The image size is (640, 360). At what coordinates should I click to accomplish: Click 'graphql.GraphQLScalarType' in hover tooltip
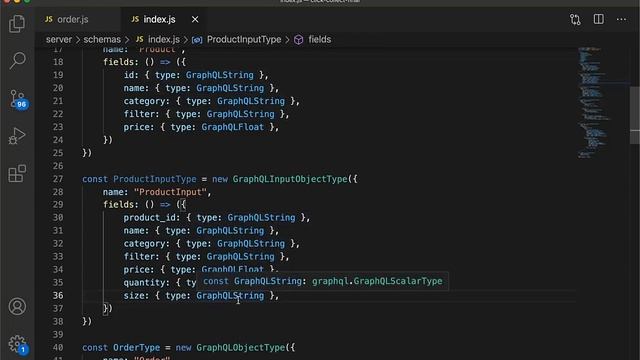pyautogui.click(x=377, y=281)
